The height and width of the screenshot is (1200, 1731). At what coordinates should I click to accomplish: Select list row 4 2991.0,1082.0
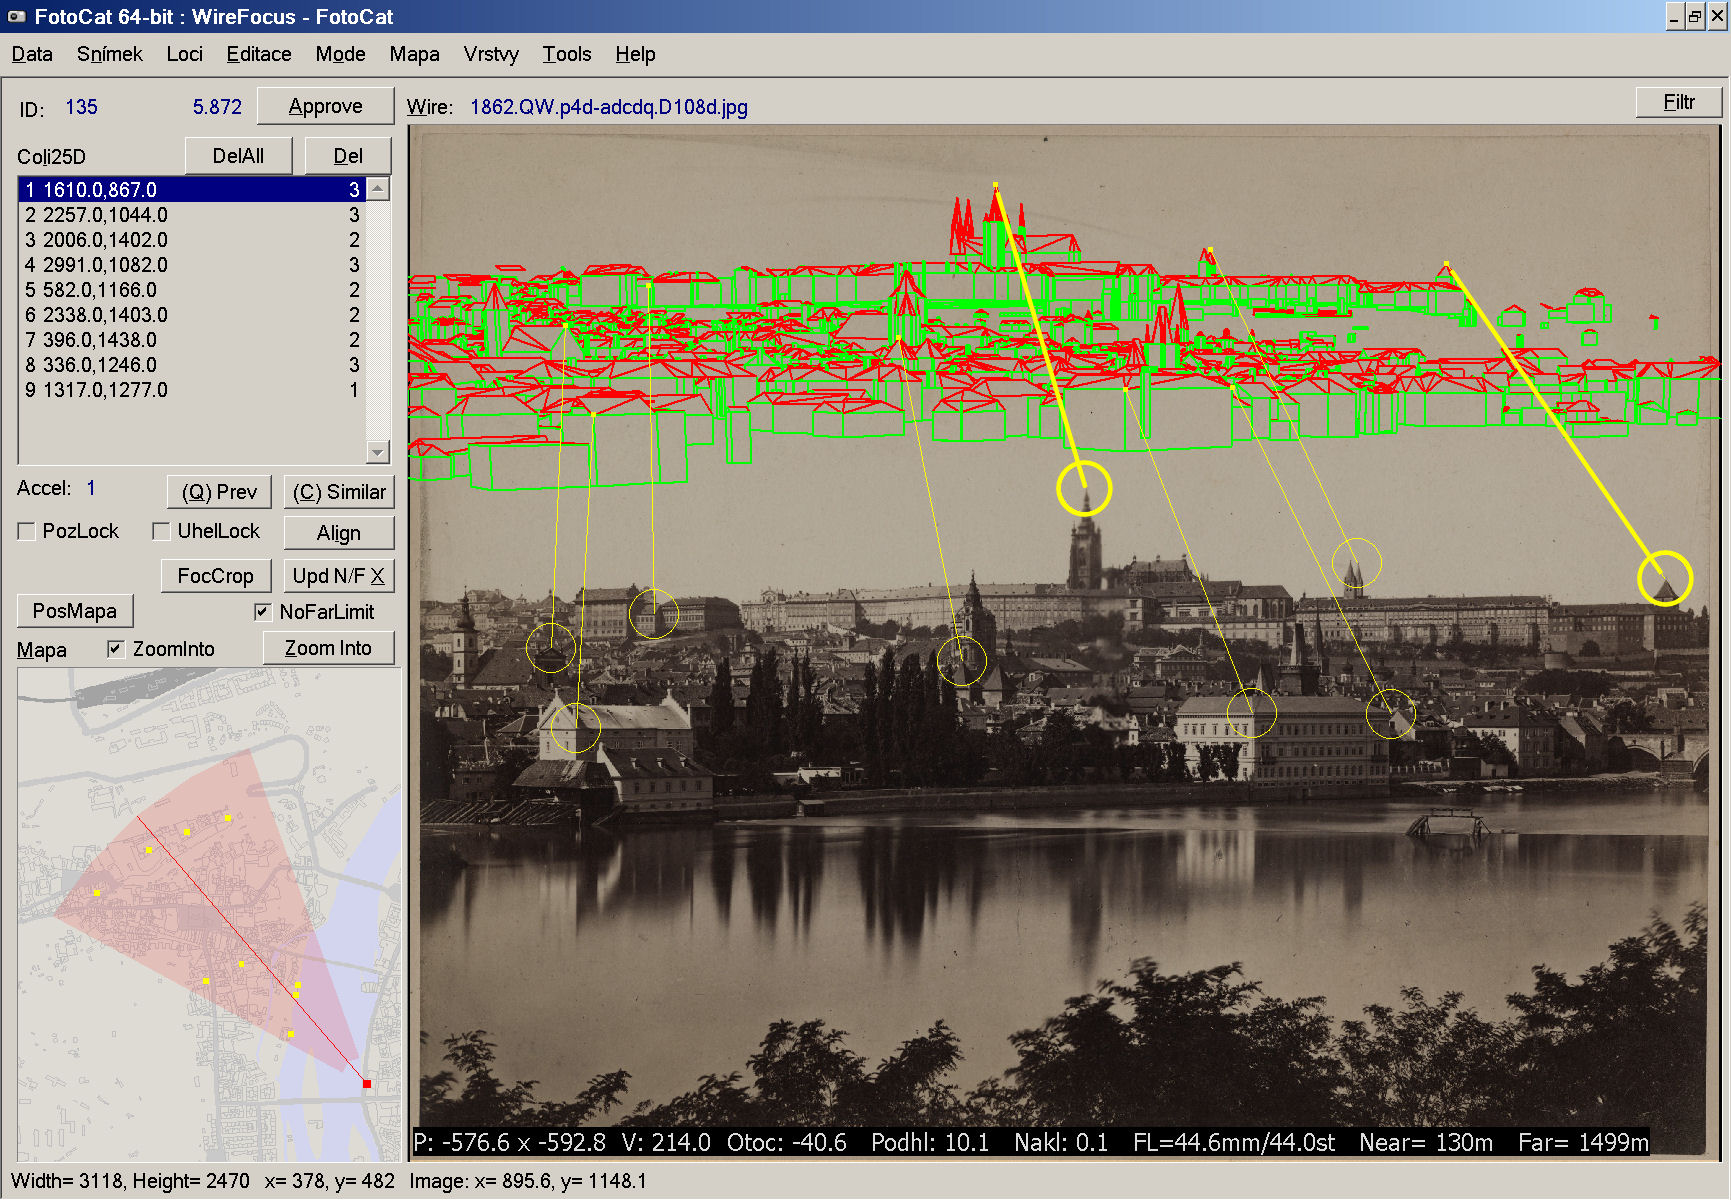(x=192, y=265)
